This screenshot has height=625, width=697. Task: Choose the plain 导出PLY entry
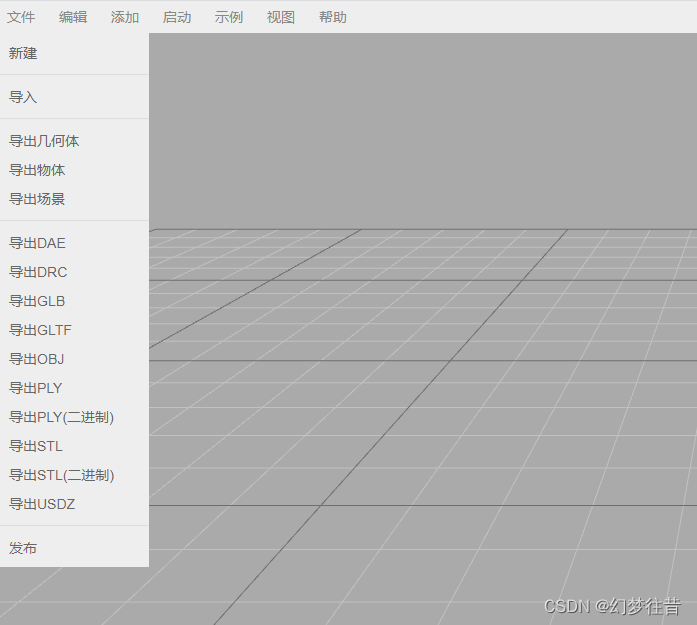click(x=74, y=388)
